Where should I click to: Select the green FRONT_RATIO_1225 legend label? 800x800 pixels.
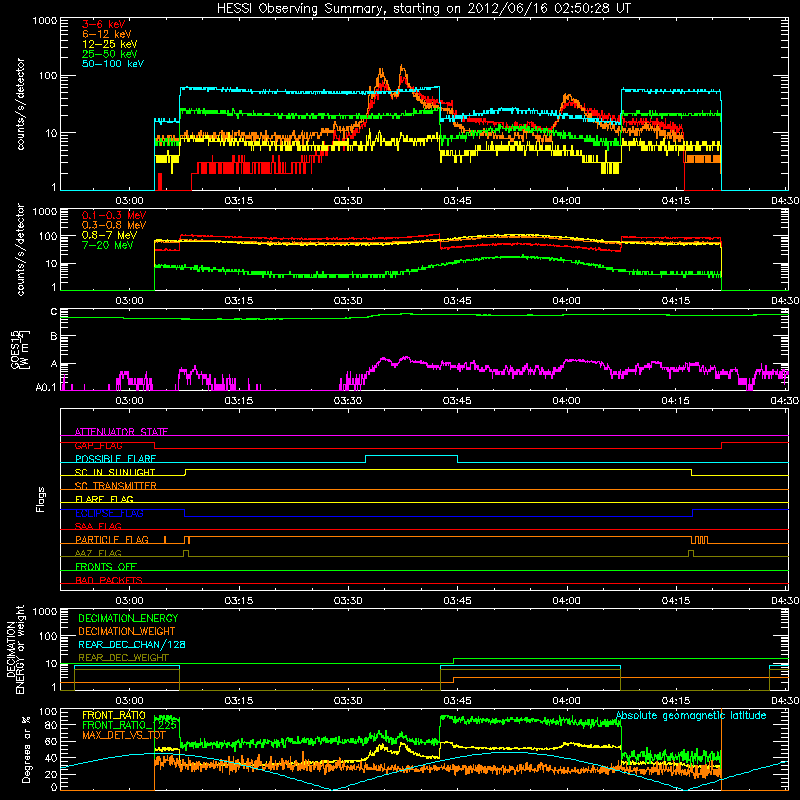point(130,725)
